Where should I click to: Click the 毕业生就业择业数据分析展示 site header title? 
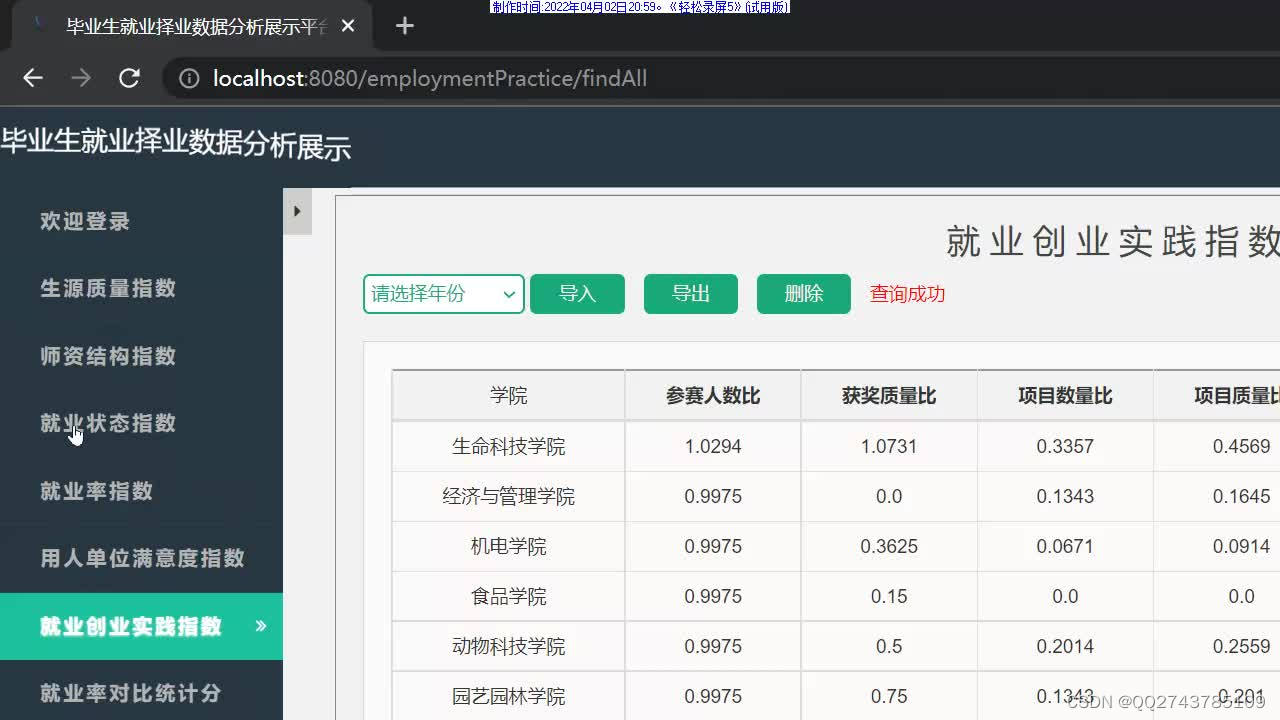(176, 145)
